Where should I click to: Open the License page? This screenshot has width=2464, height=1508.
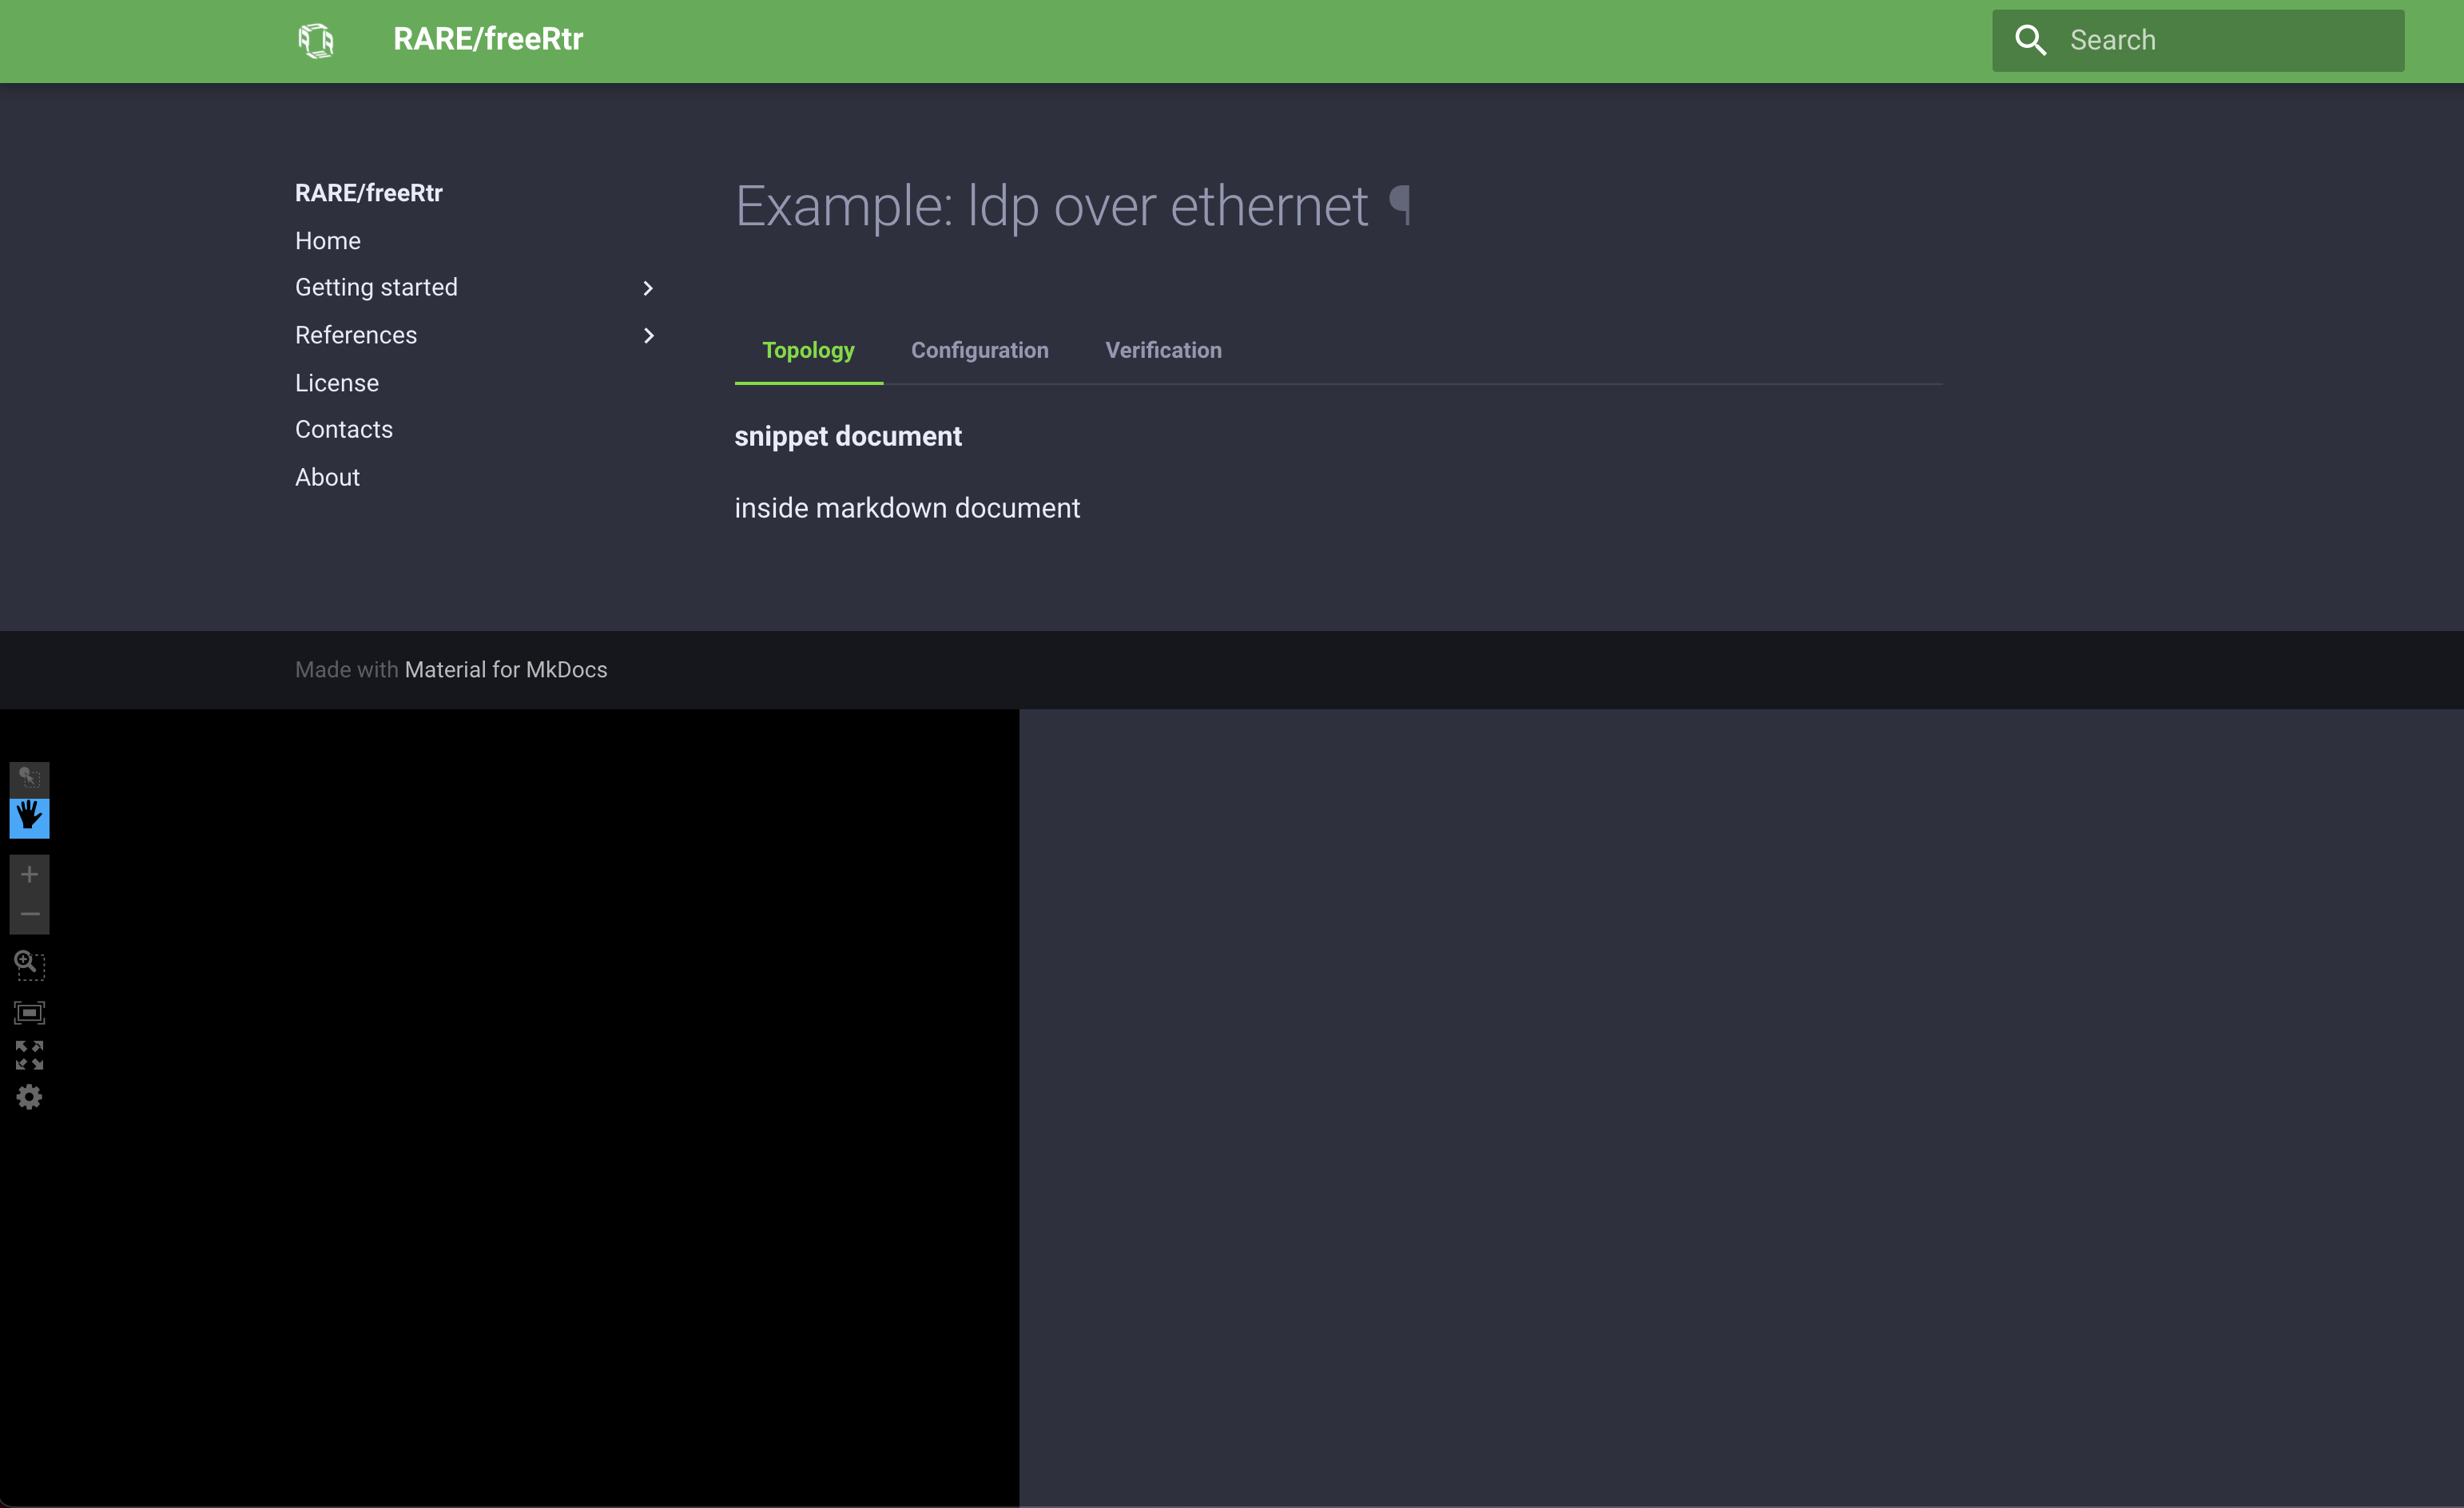[336, 383]
